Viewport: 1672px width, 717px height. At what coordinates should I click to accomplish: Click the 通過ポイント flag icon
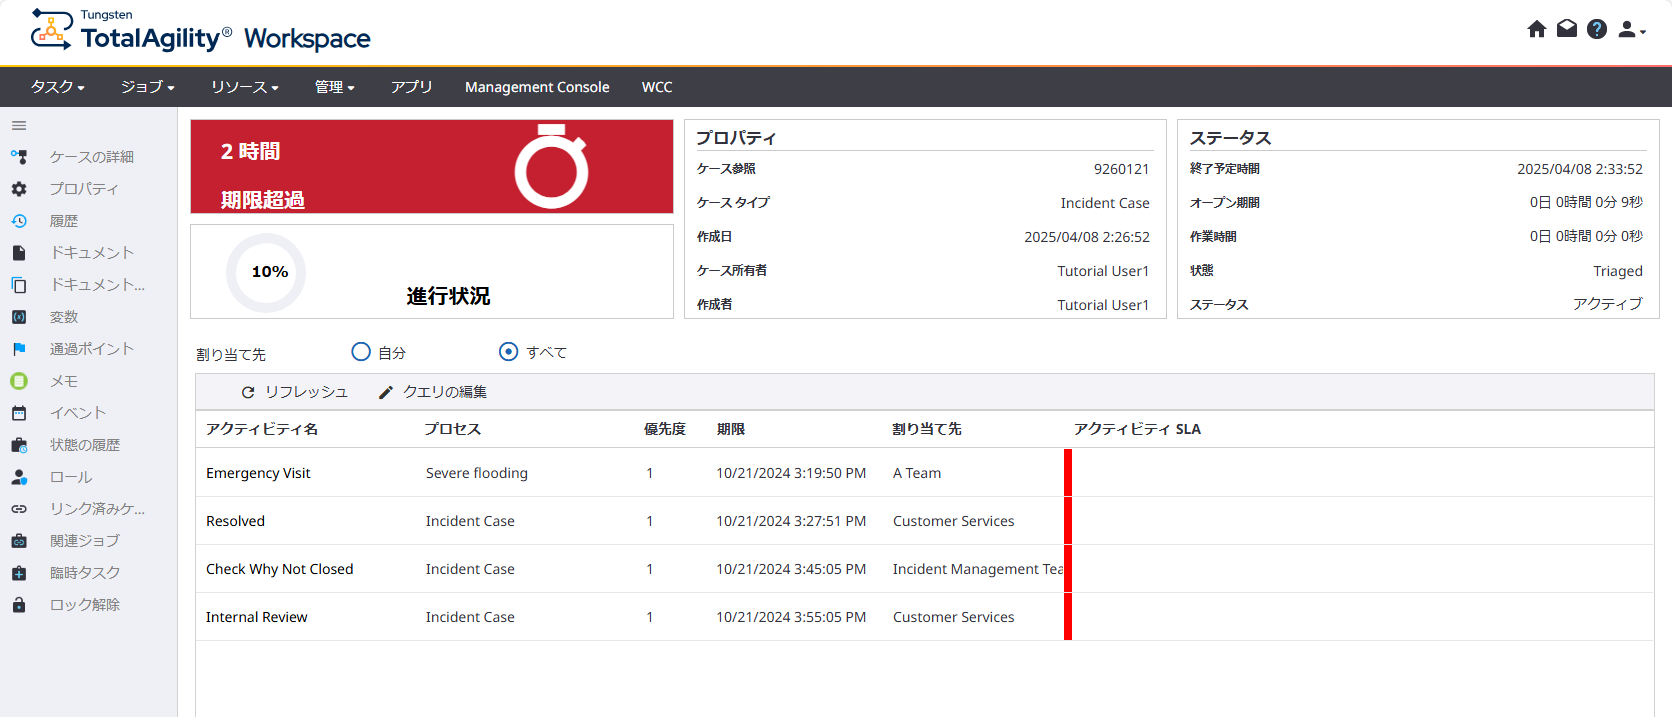tap(19, 349)
